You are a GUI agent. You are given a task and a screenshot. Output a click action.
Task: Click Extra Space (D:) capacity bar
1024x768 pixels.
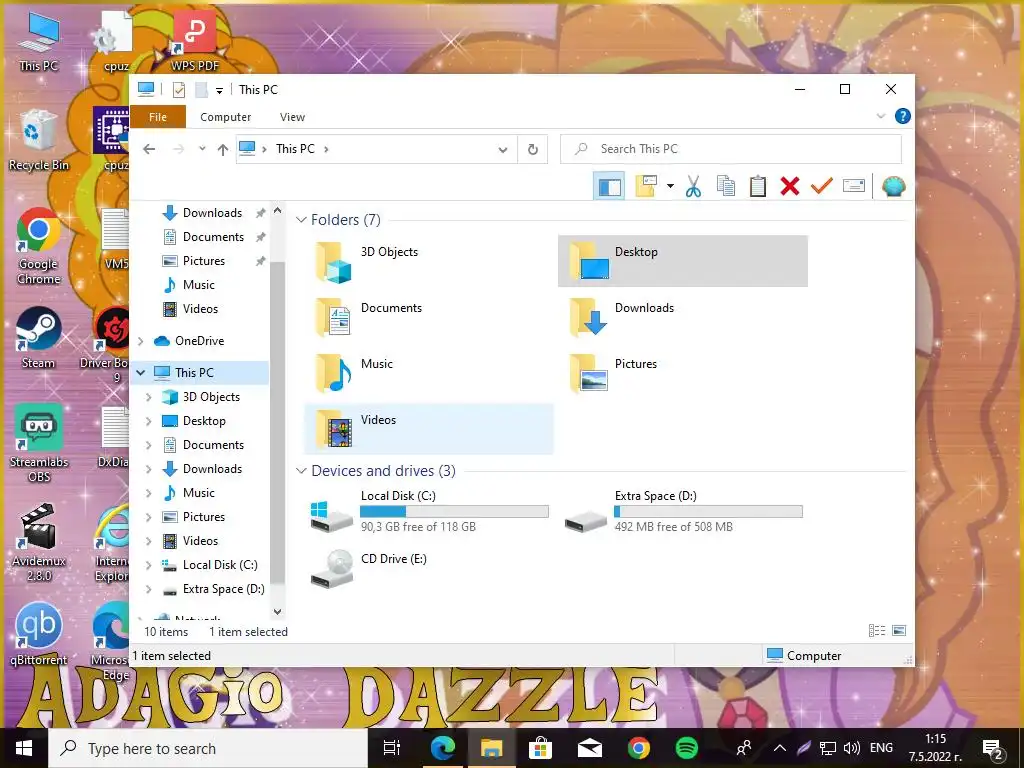tap(708, 512)
